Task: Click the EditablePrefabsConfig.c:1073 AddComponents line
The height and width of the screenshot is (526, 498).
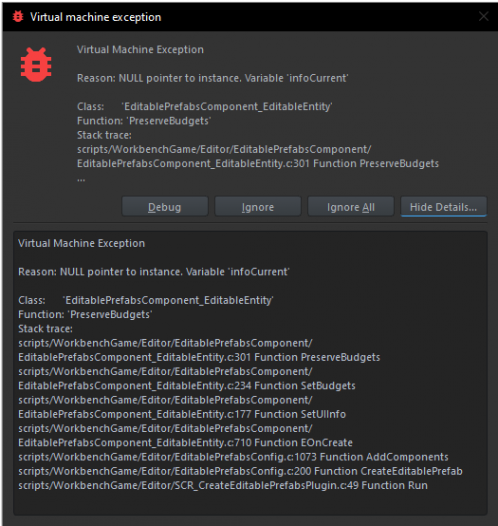Action: (233, 457)
